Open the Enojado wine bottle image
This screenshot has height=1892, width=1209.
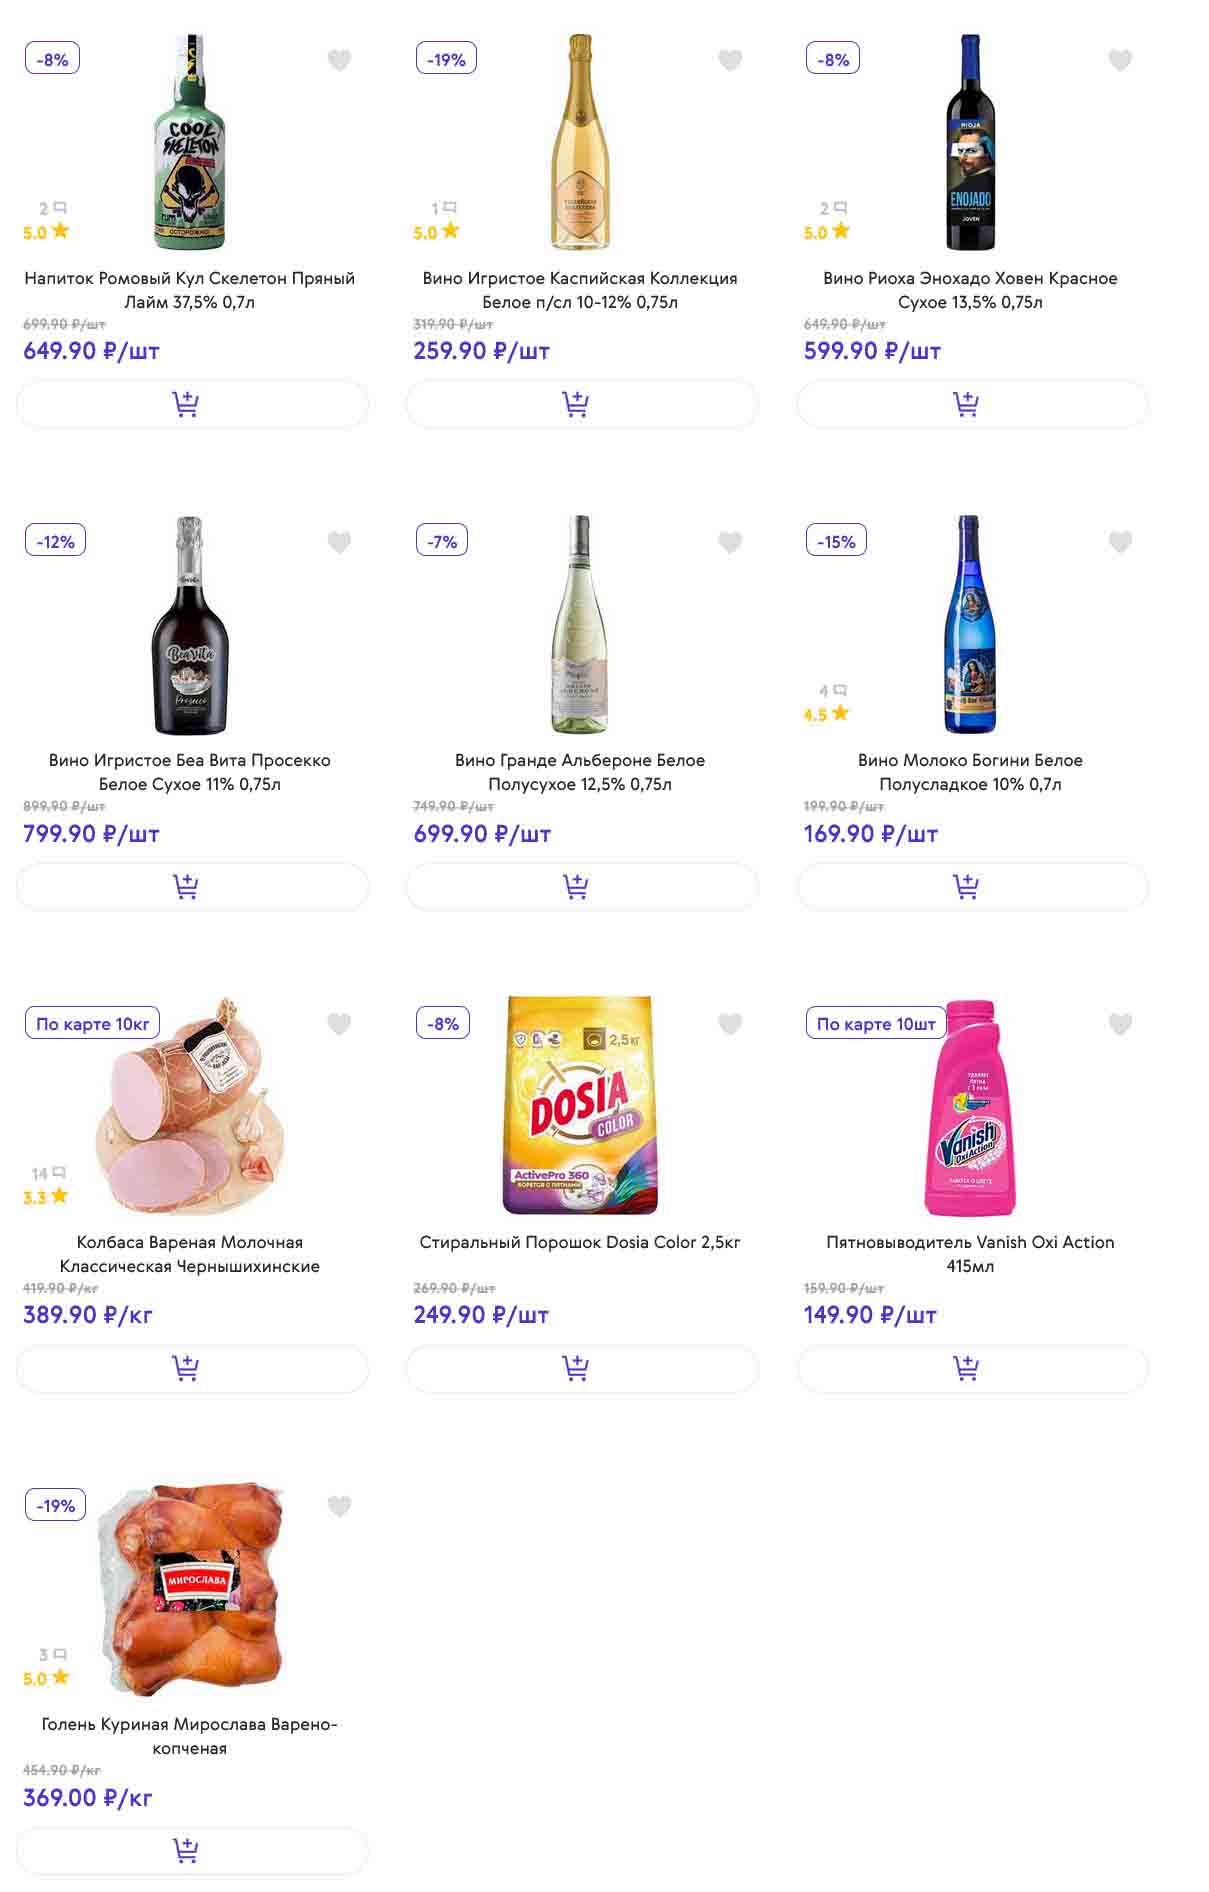pos(970,142)
